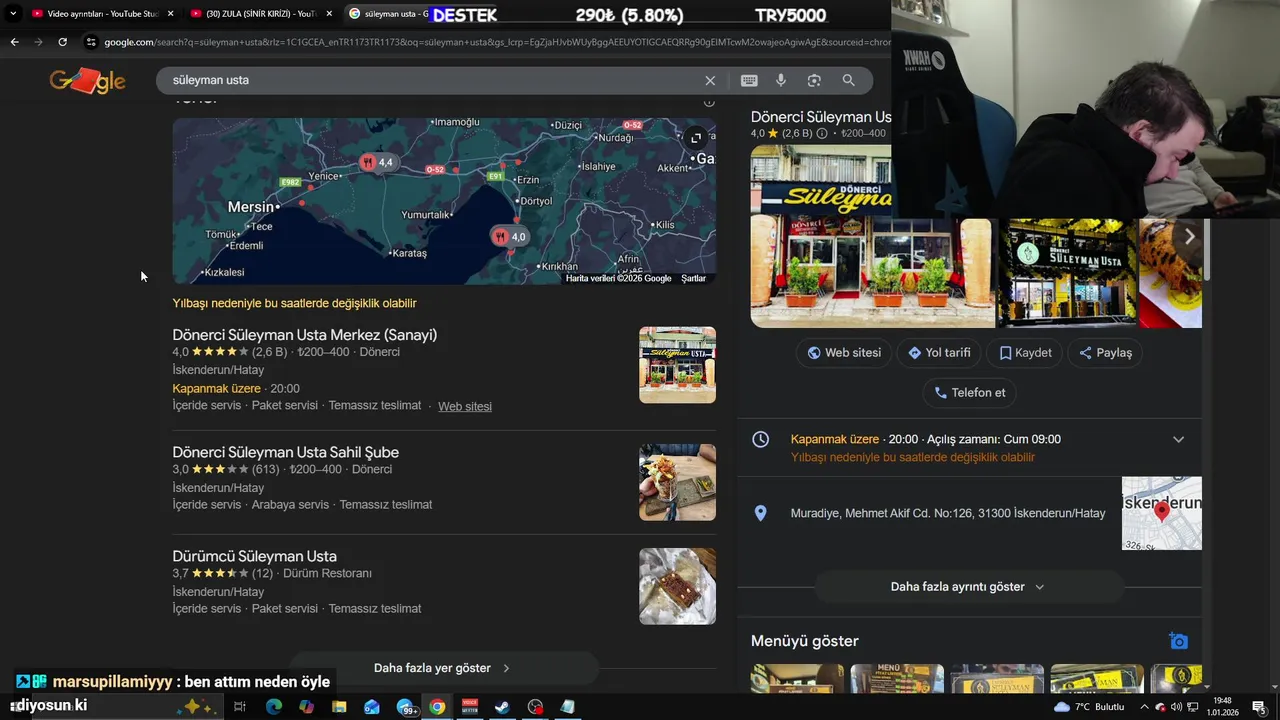Open the notification center icon
Image resolution: width=1280 pixels, height=720 pixels.
[x=1259, y=707]
